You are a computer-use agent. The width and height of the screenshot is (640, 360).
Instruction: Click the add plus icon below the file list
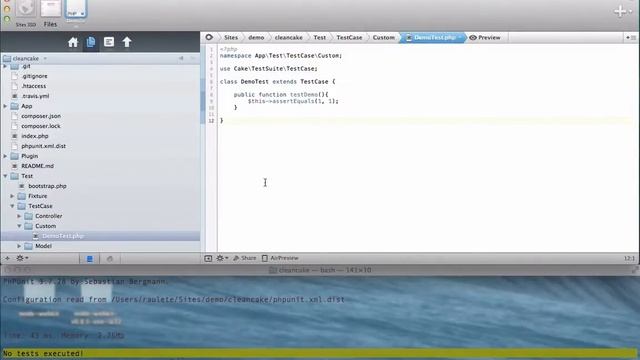(x=7, y=258)
